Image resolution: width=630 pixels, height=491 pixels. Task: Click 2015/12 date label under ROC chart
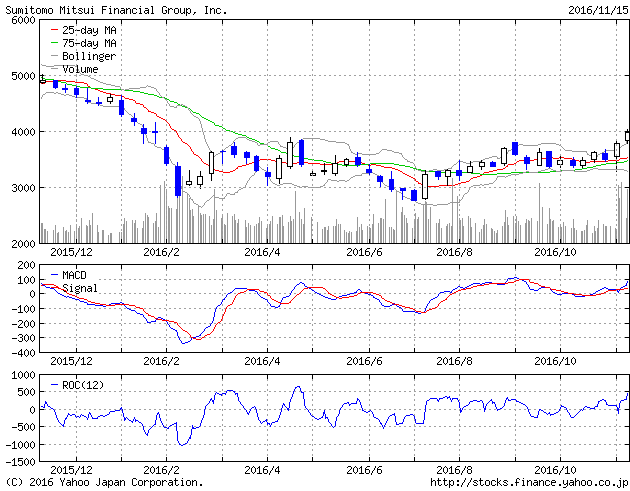pyautogui.click(x=71, y=469)
